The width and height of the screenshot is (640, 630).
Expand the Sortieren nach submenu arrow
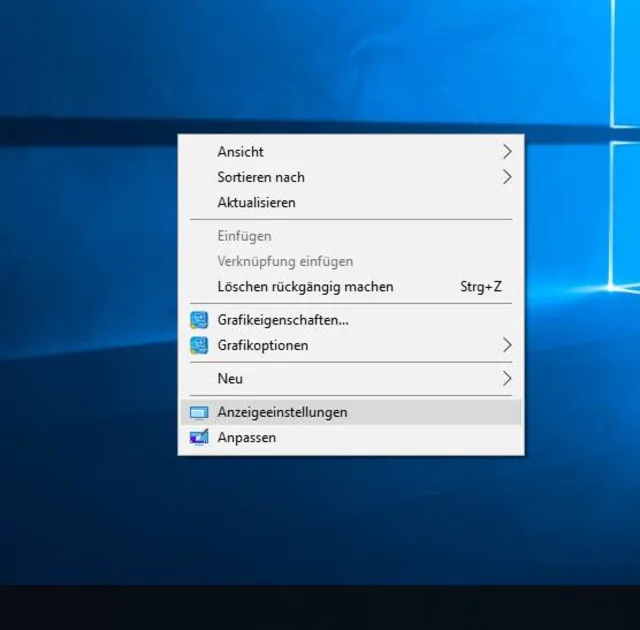pos(507,177)
